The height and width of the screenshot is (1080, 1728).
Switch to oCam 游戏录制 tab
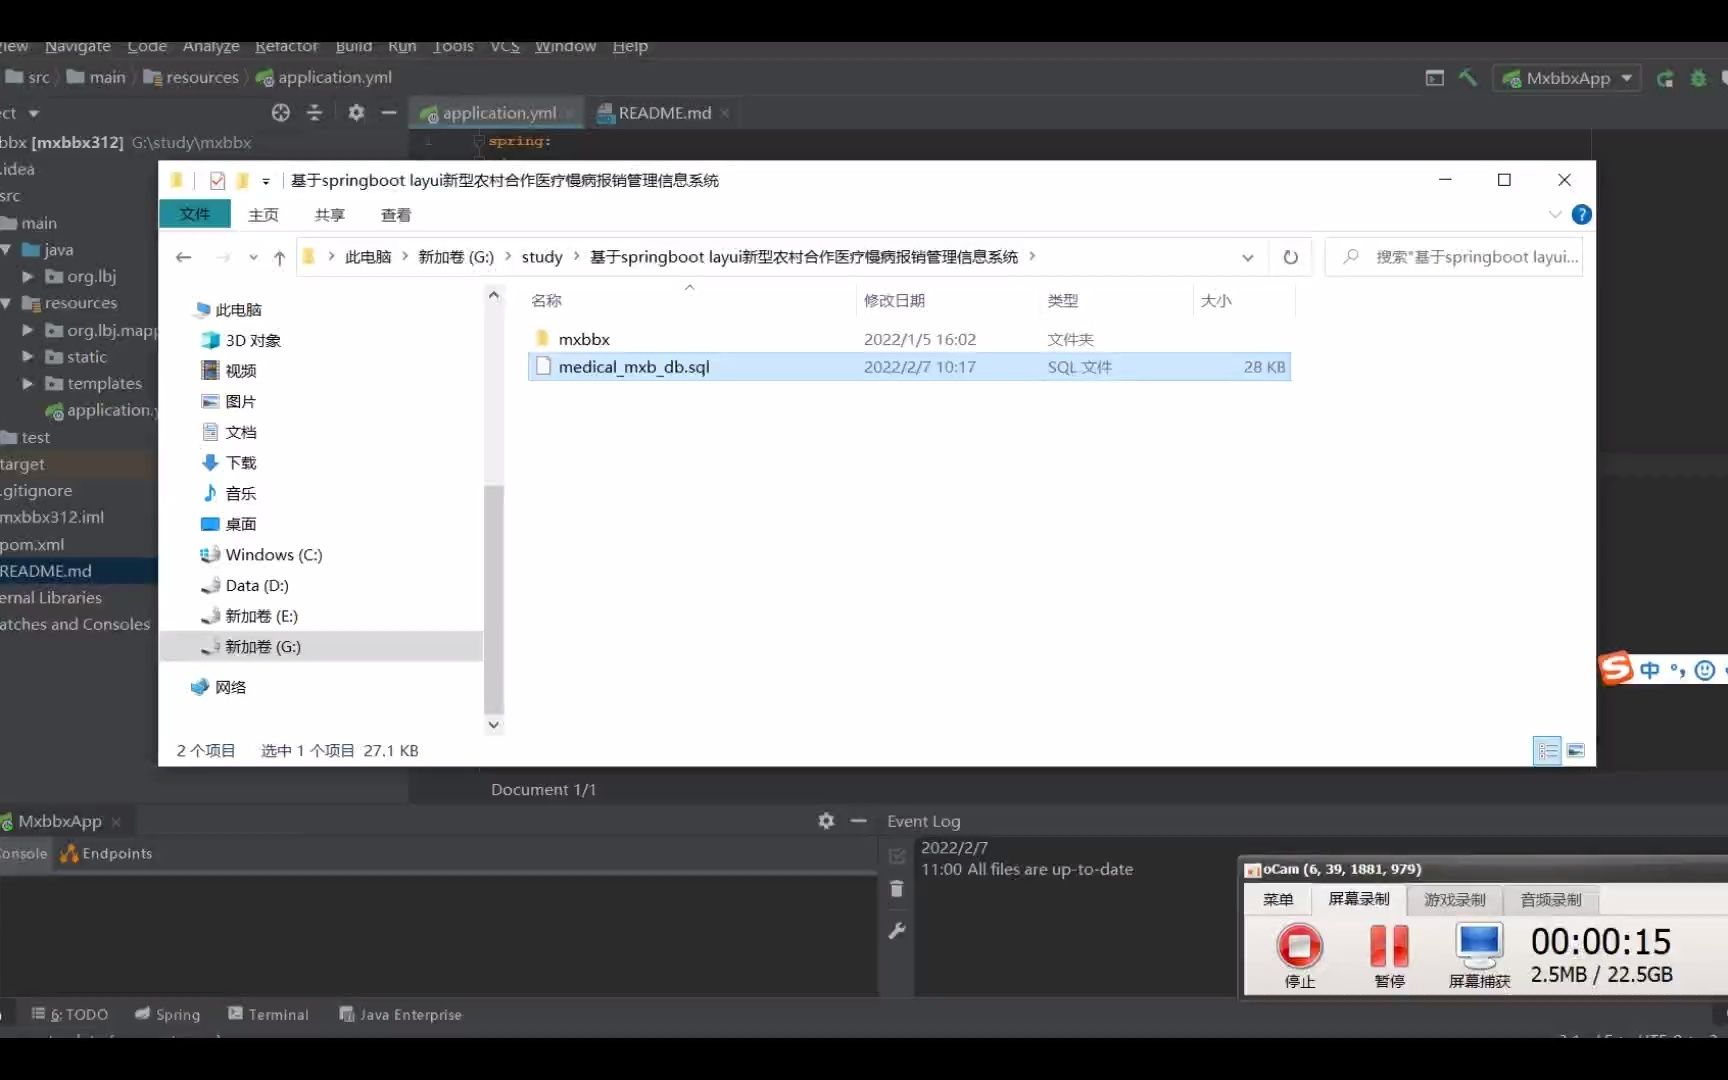(1455, 899)
